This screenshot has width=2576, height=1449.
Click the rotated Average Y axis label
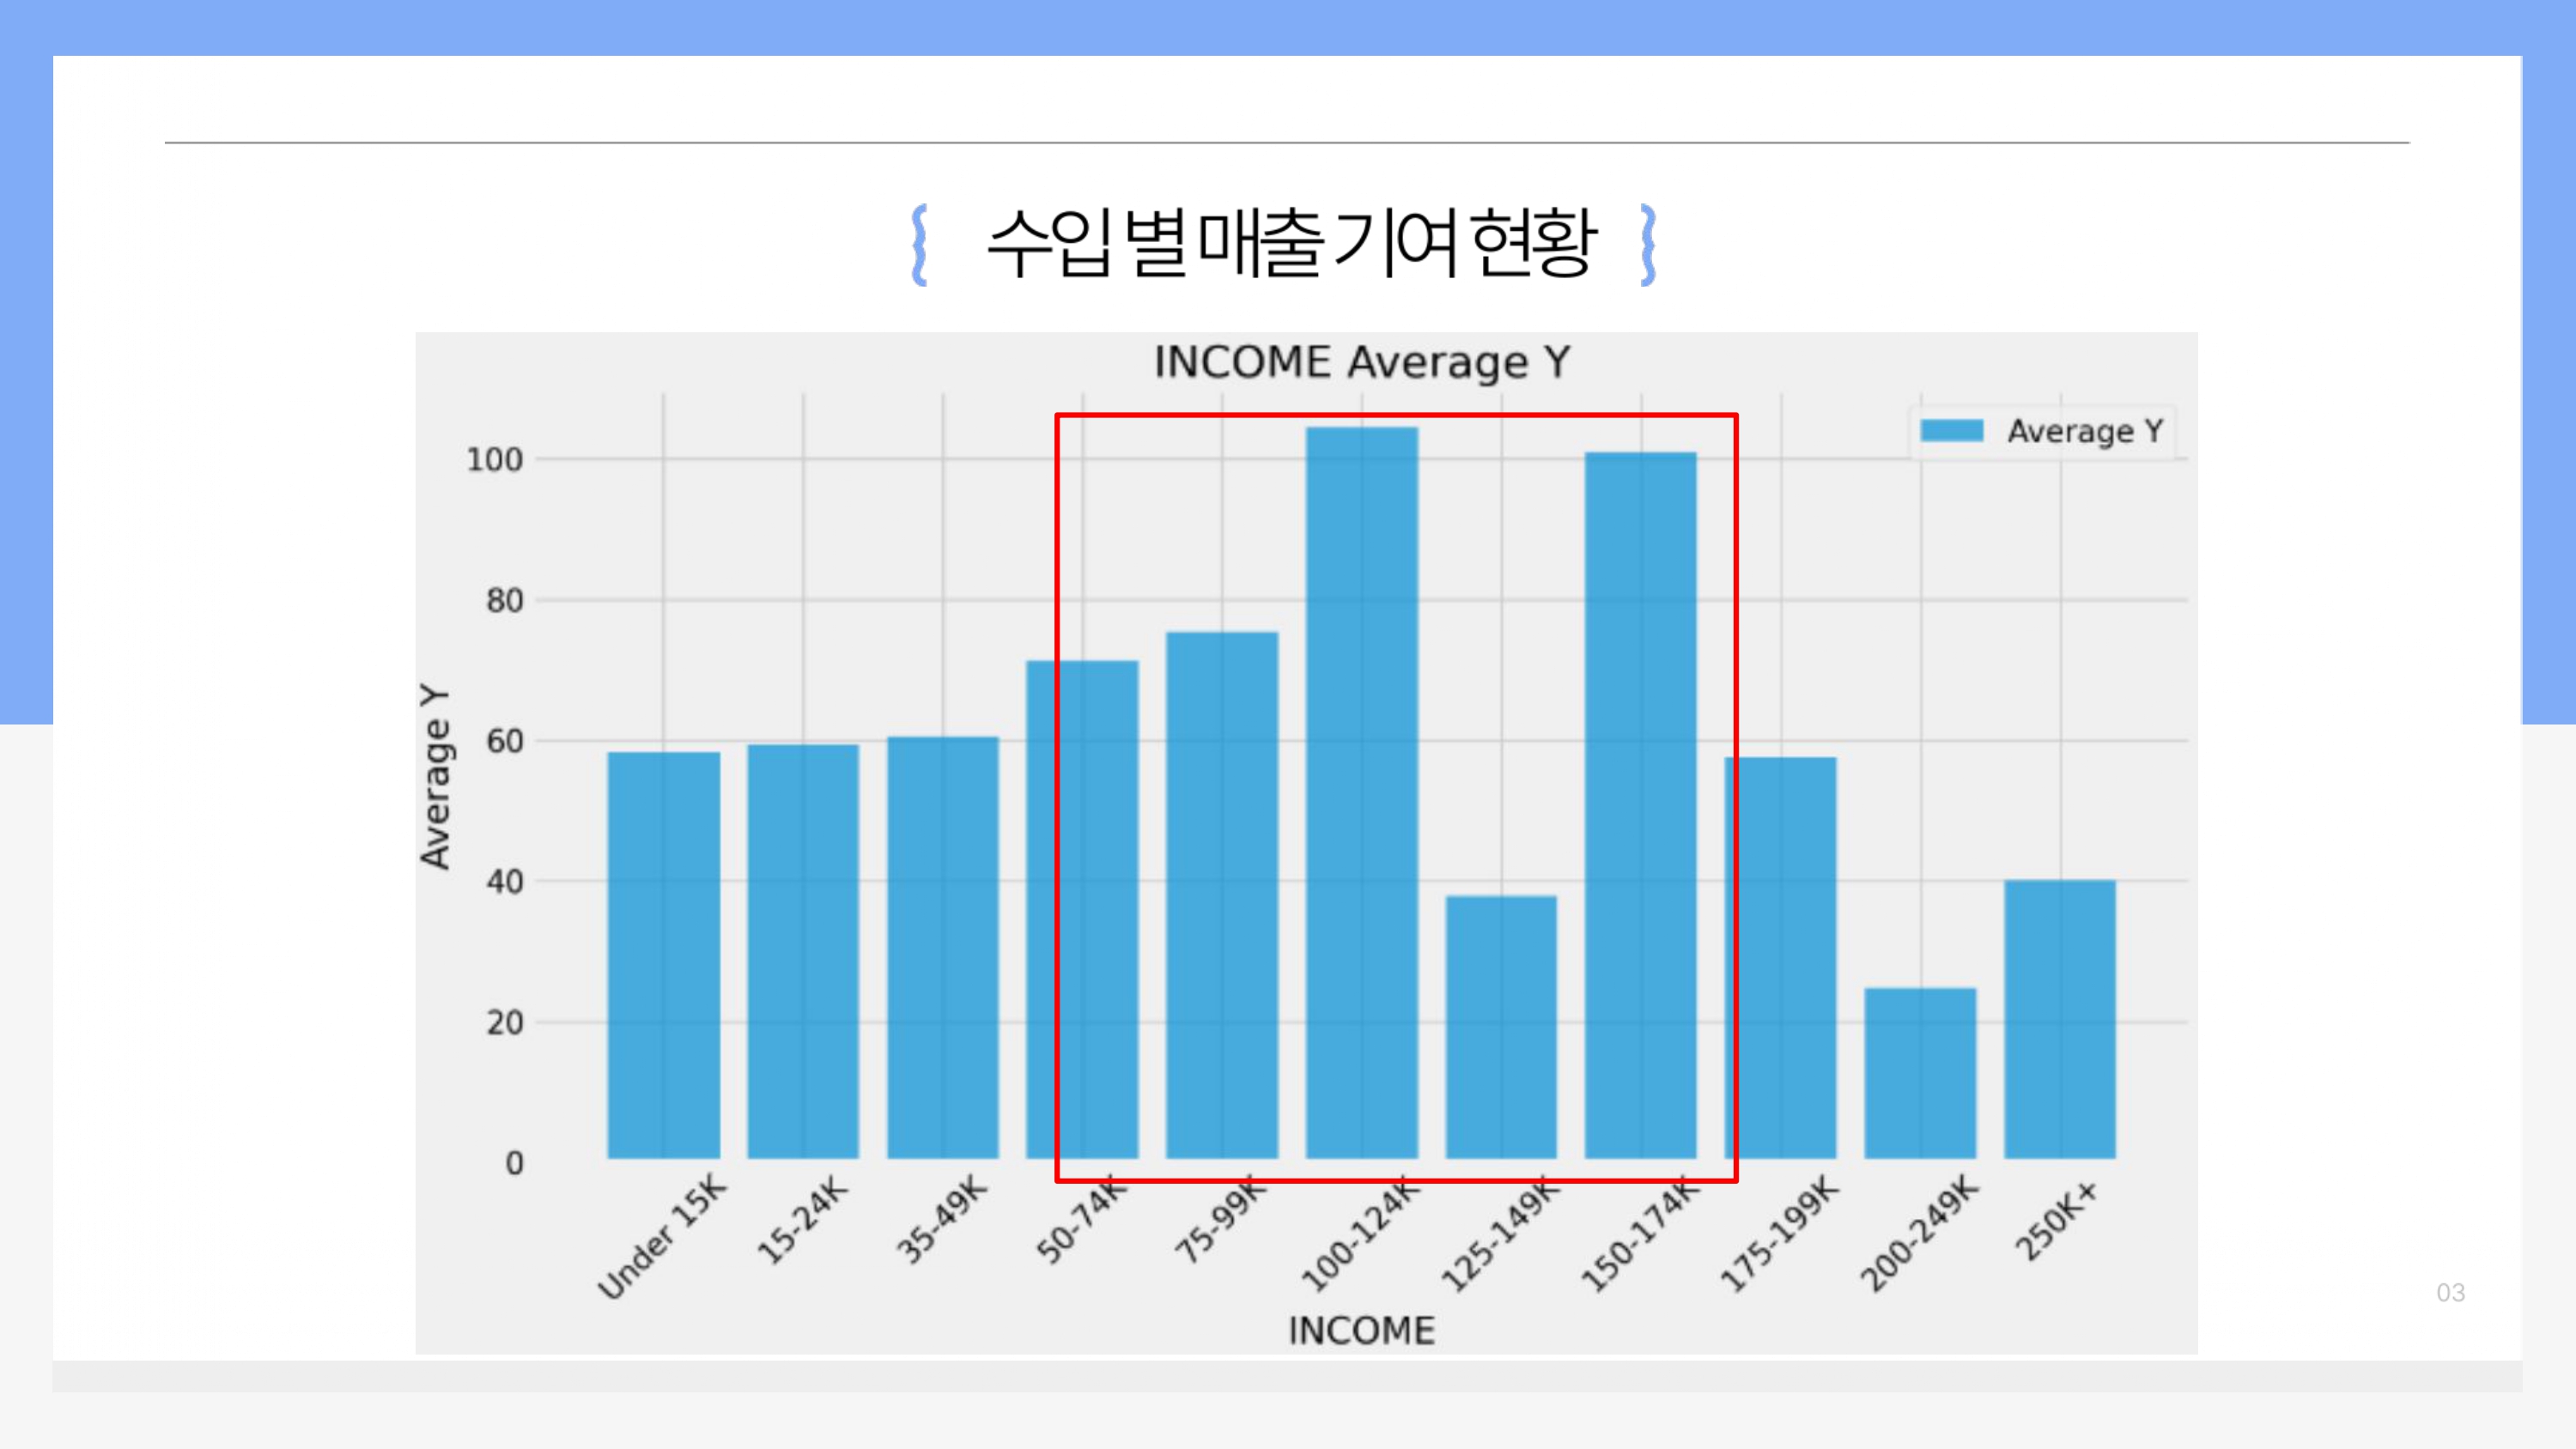pos(436,777)
